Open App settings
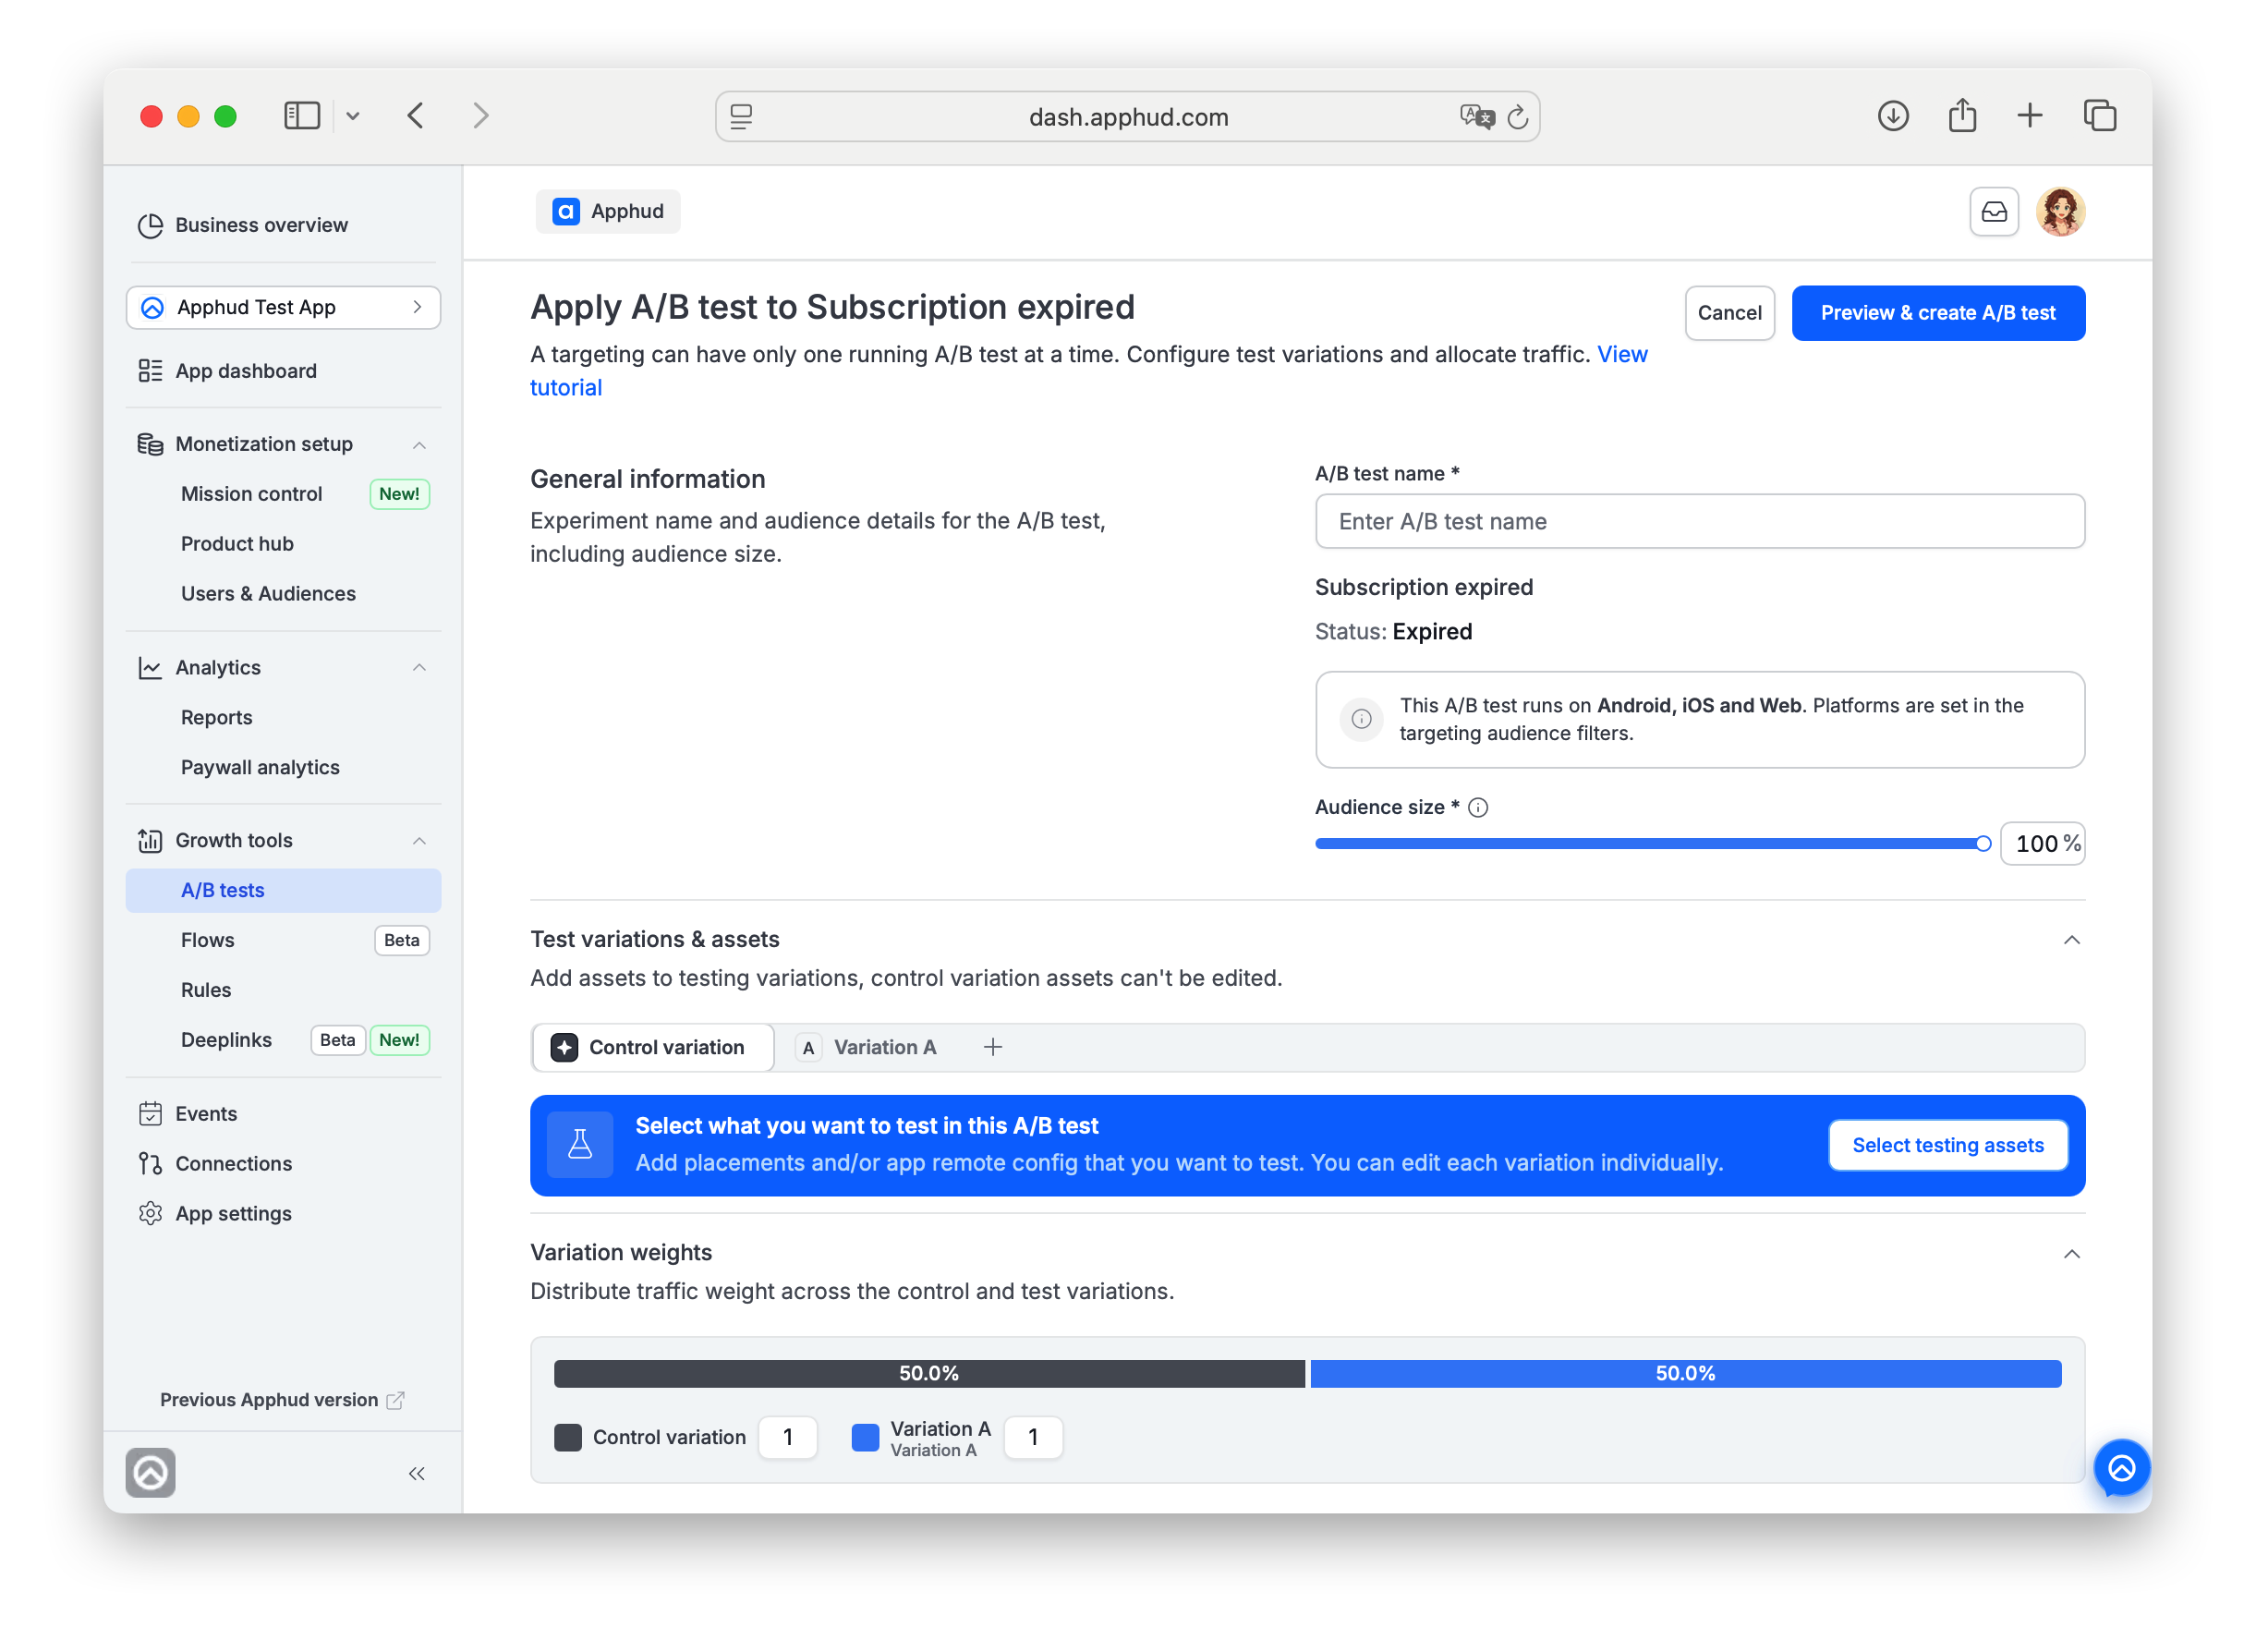The image size is (2256, 1652). point(233,1214)
